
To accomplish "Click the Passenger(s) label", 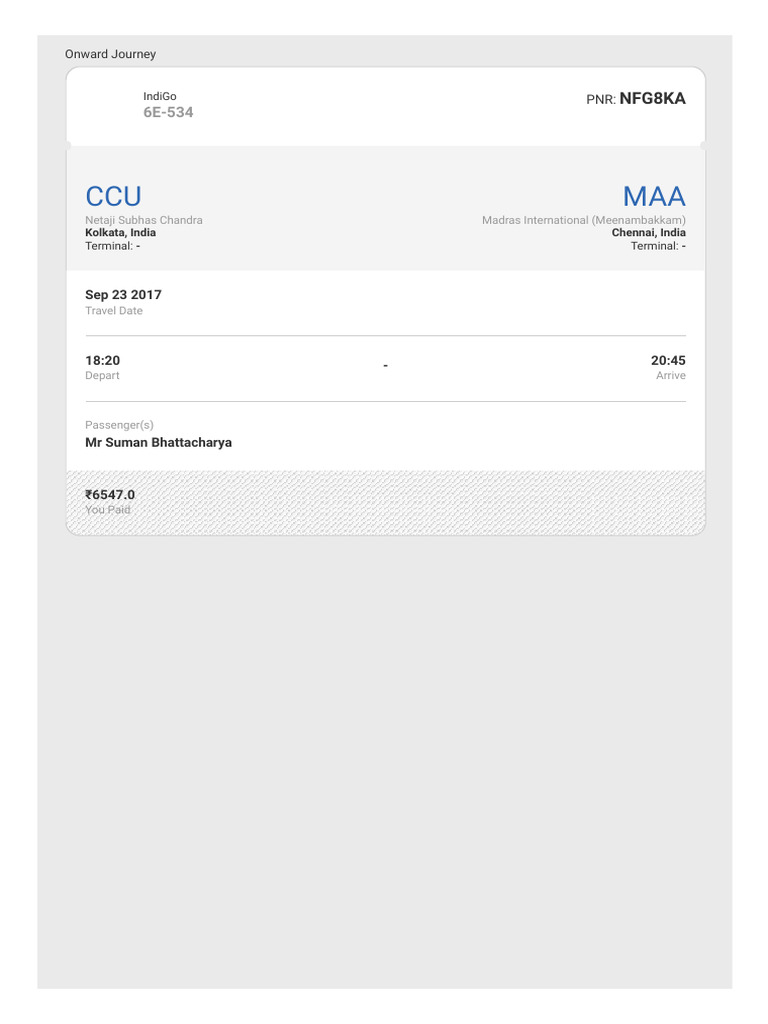I will [x=120, y=425].
